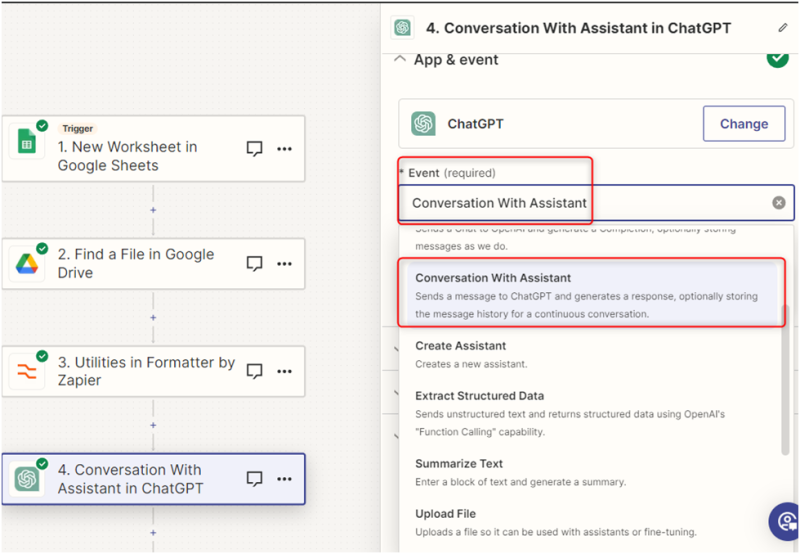Click pencil icon to rename the step
Screen dimensions: 800x554
click(782, 27)
